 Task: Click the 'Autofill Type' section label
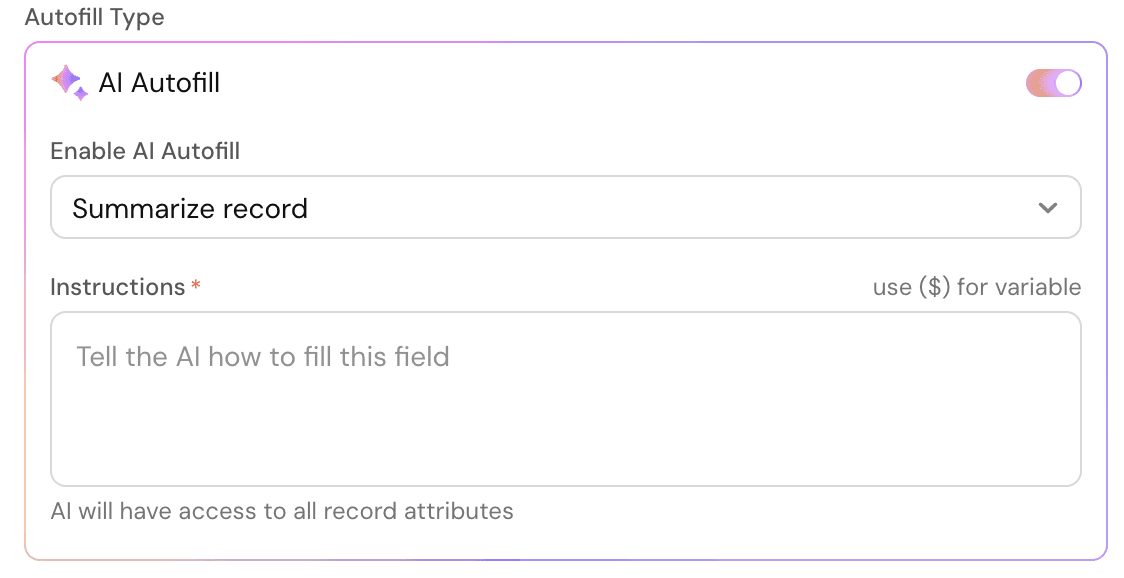[x=95, y=16]
